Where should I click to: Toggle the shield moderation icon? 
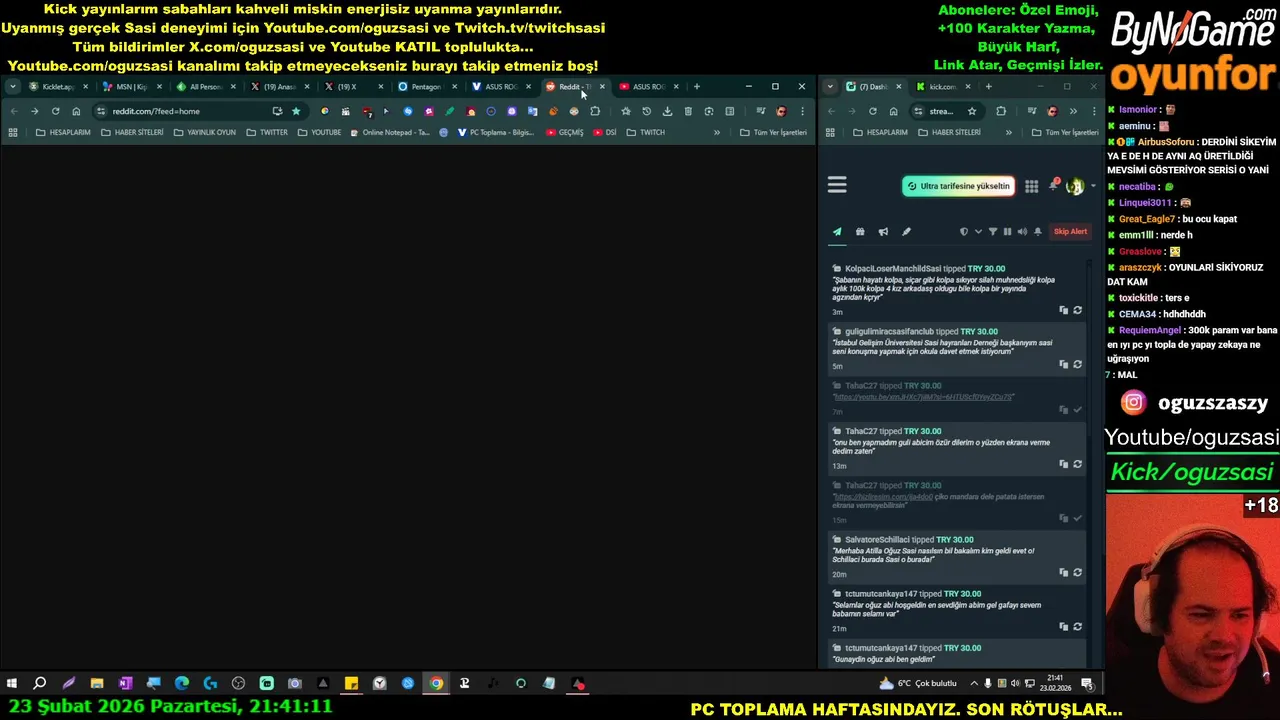pos(964,232)
